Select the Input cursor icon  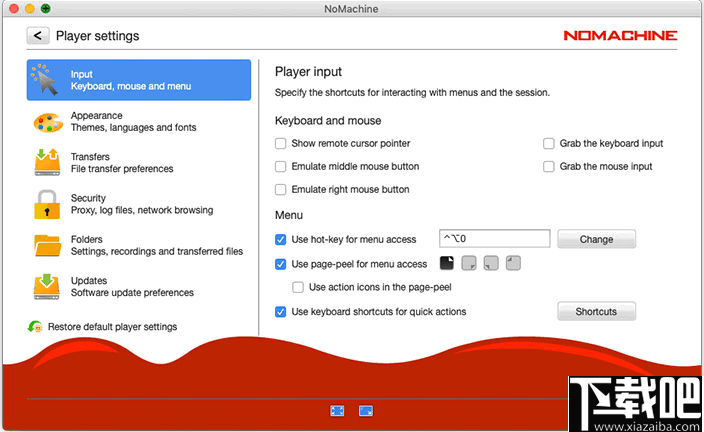click(45, 79)
